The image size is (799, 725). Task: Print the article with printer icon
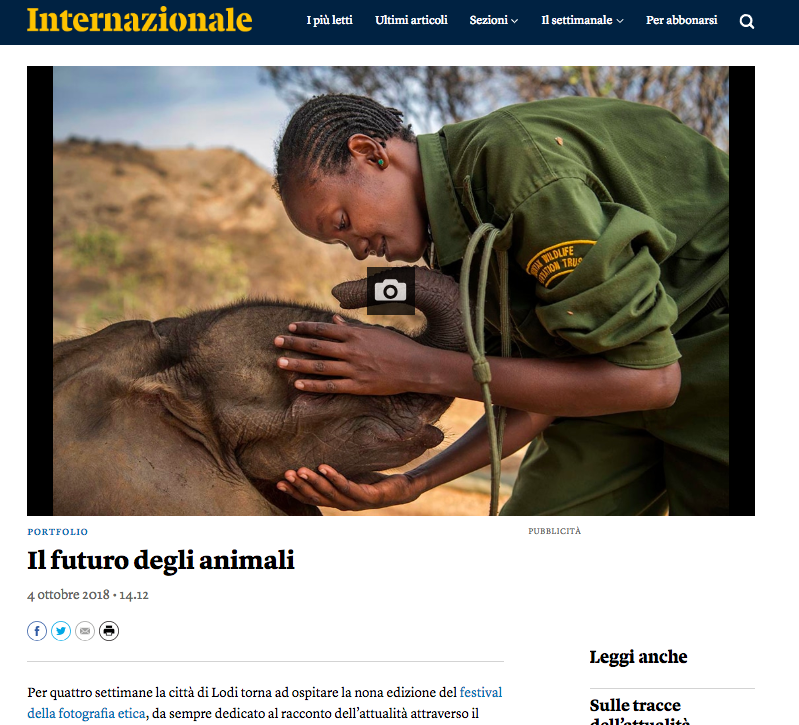point(109,631)
